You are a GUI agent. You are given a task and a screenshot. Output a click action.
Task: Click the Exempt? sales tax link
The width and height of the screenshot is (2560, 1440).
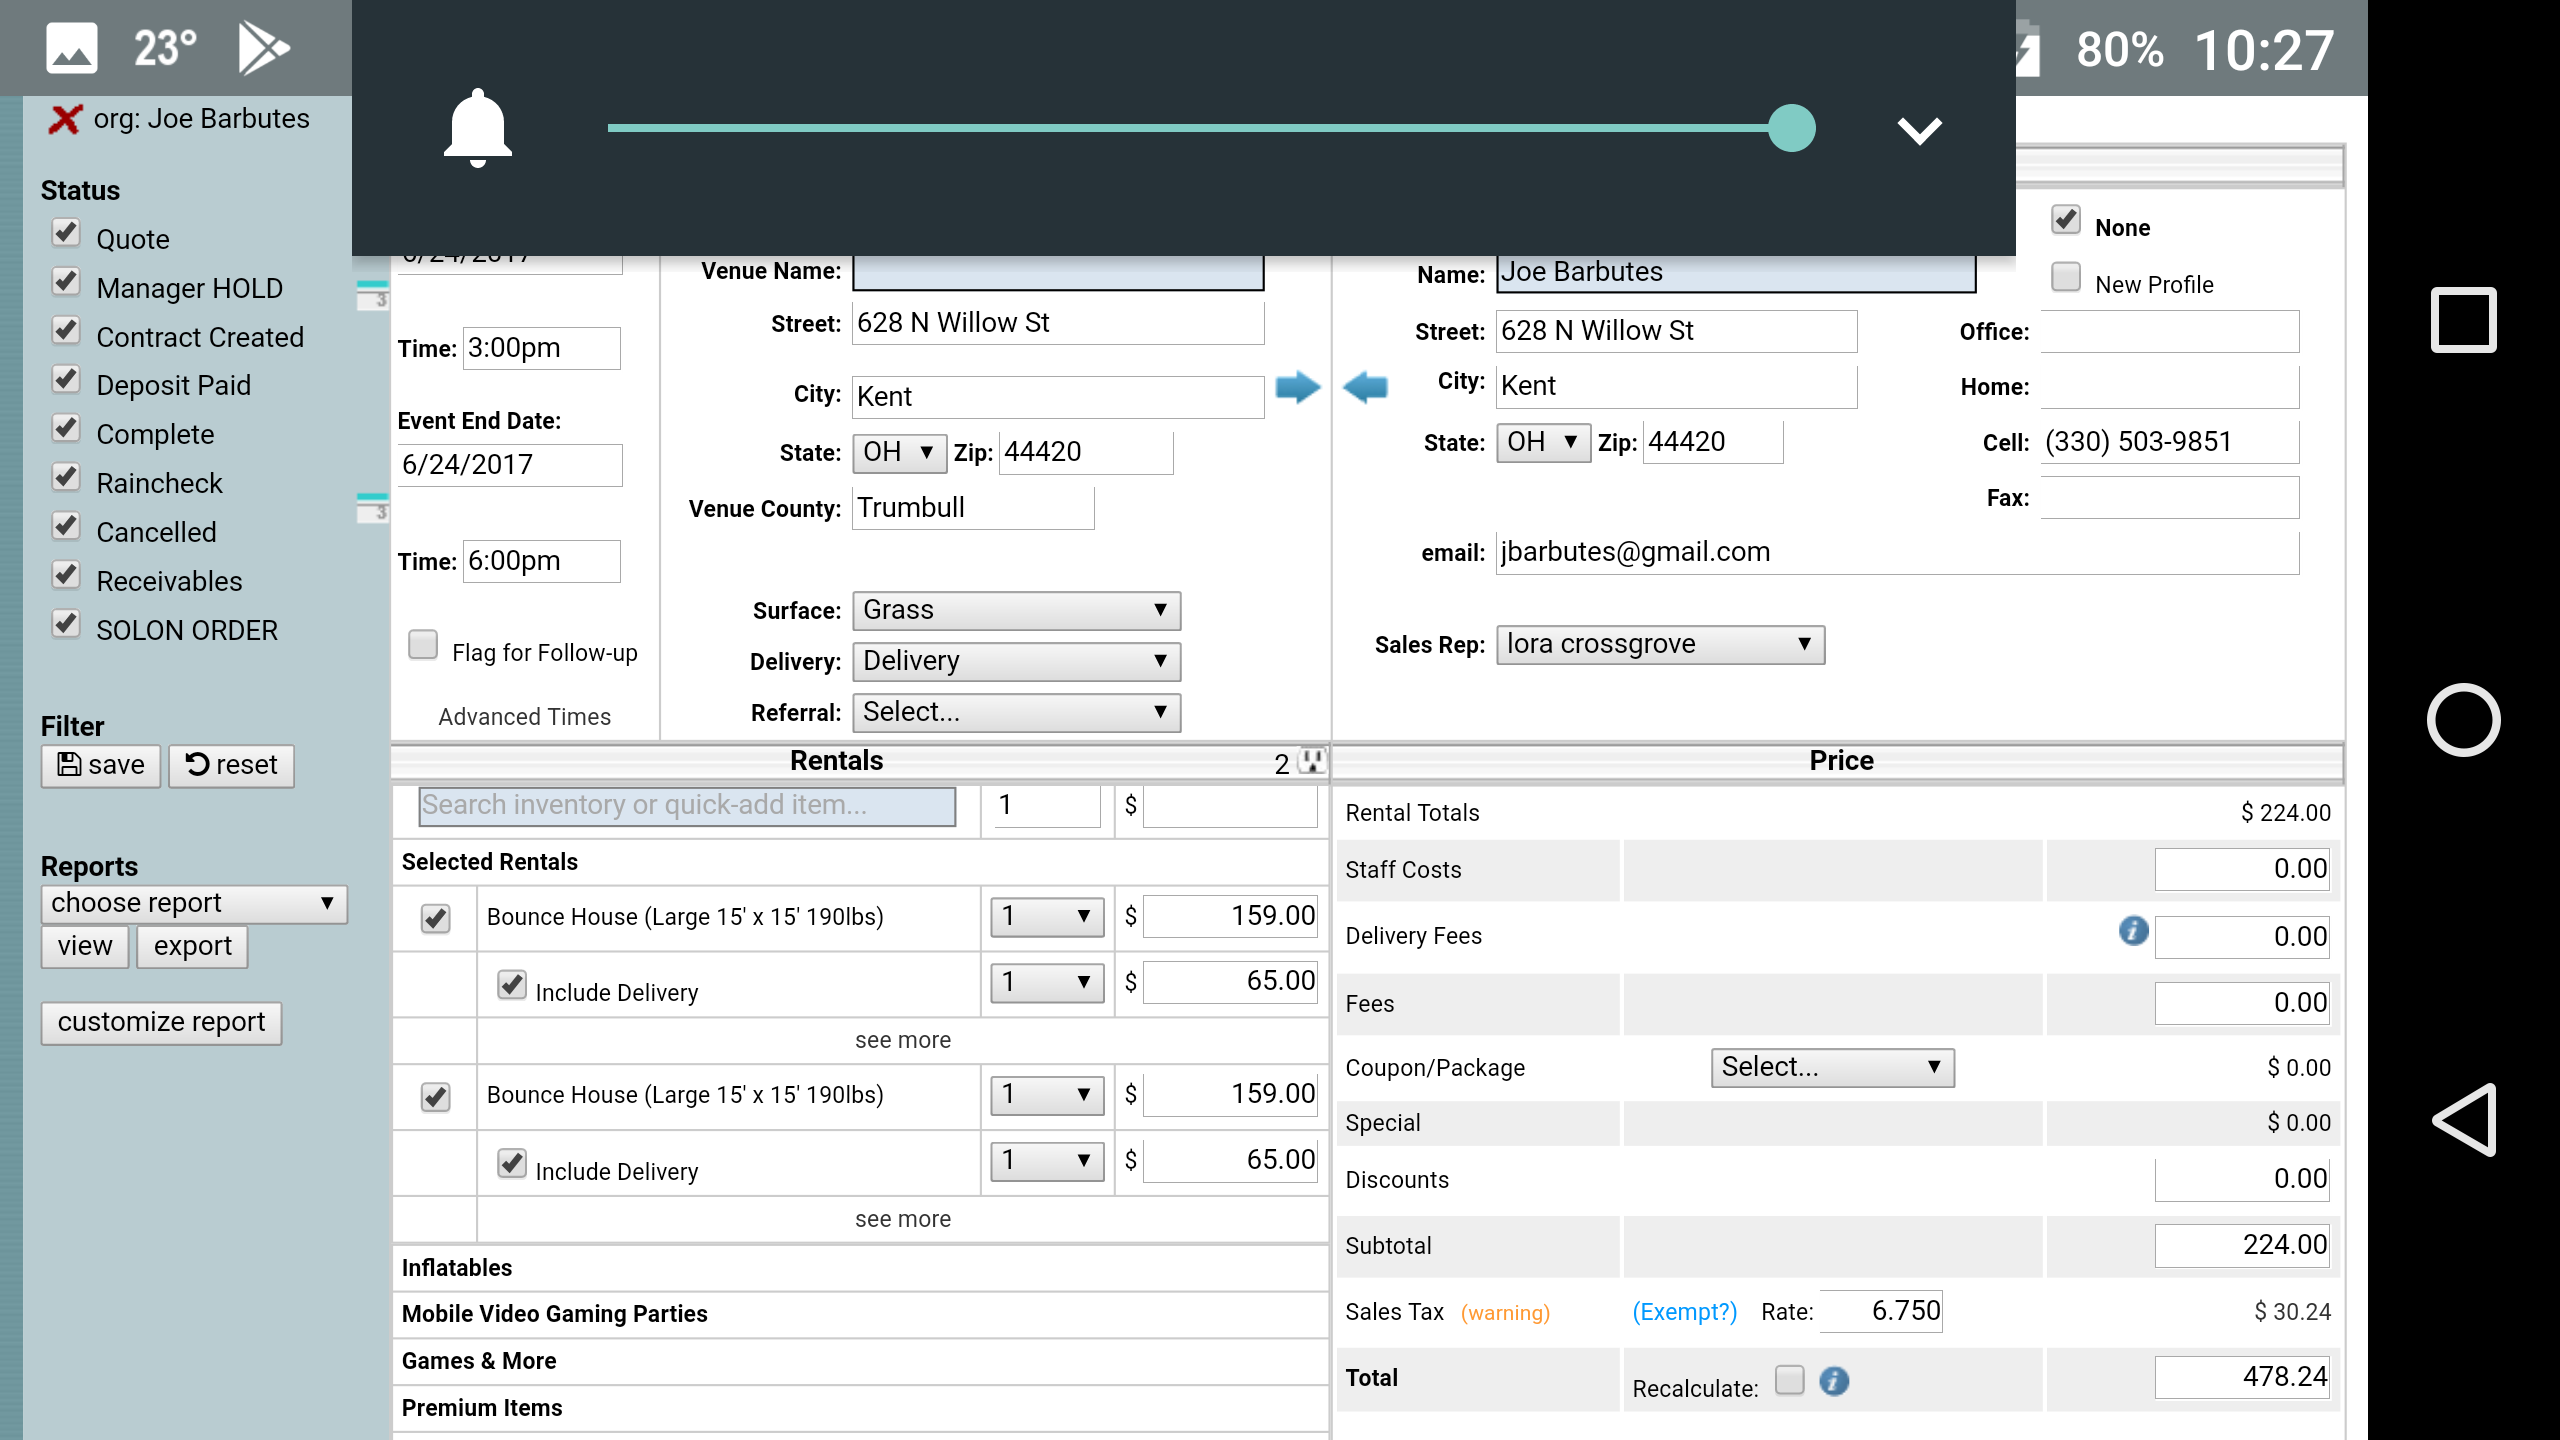(1684, 1312)
